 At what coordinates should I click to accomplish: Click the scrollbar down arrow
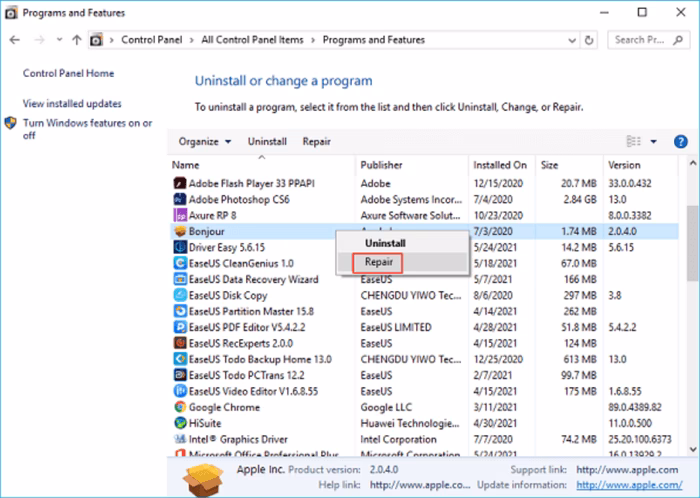693,449
